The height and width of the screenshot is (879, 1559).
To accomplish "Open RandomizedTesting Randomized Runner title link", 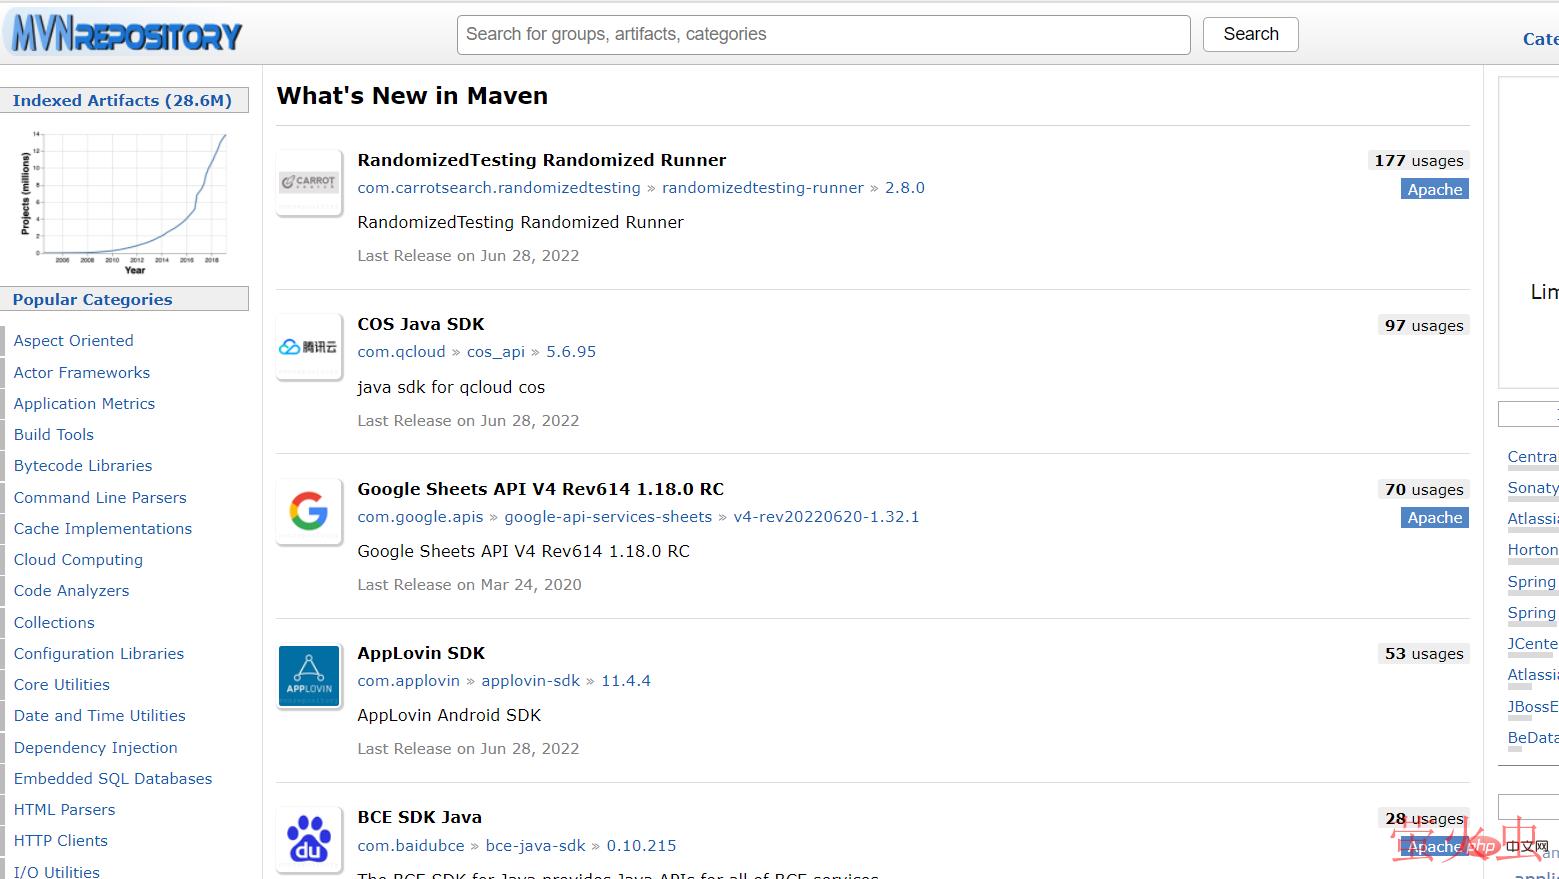I will tap(541, 160).
